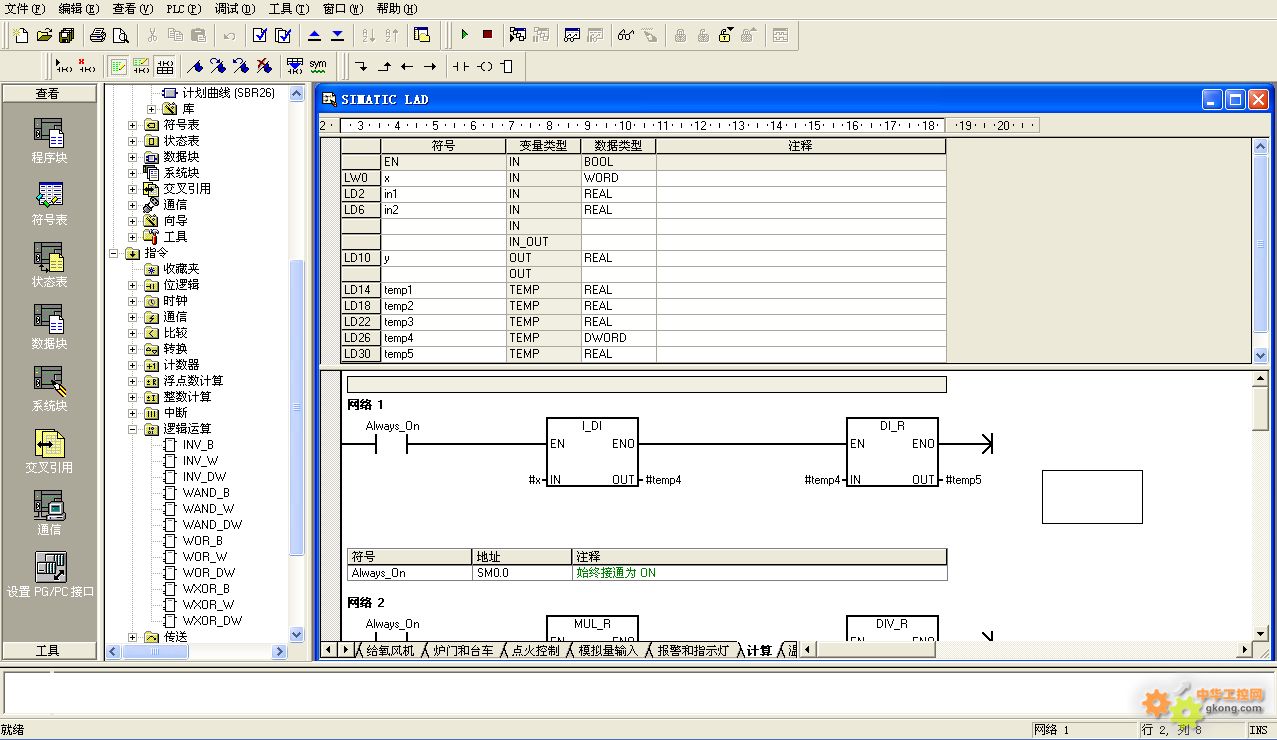Open the 工具(T) menu
Screen dimensions: 1277x740
tap(289, 9)
